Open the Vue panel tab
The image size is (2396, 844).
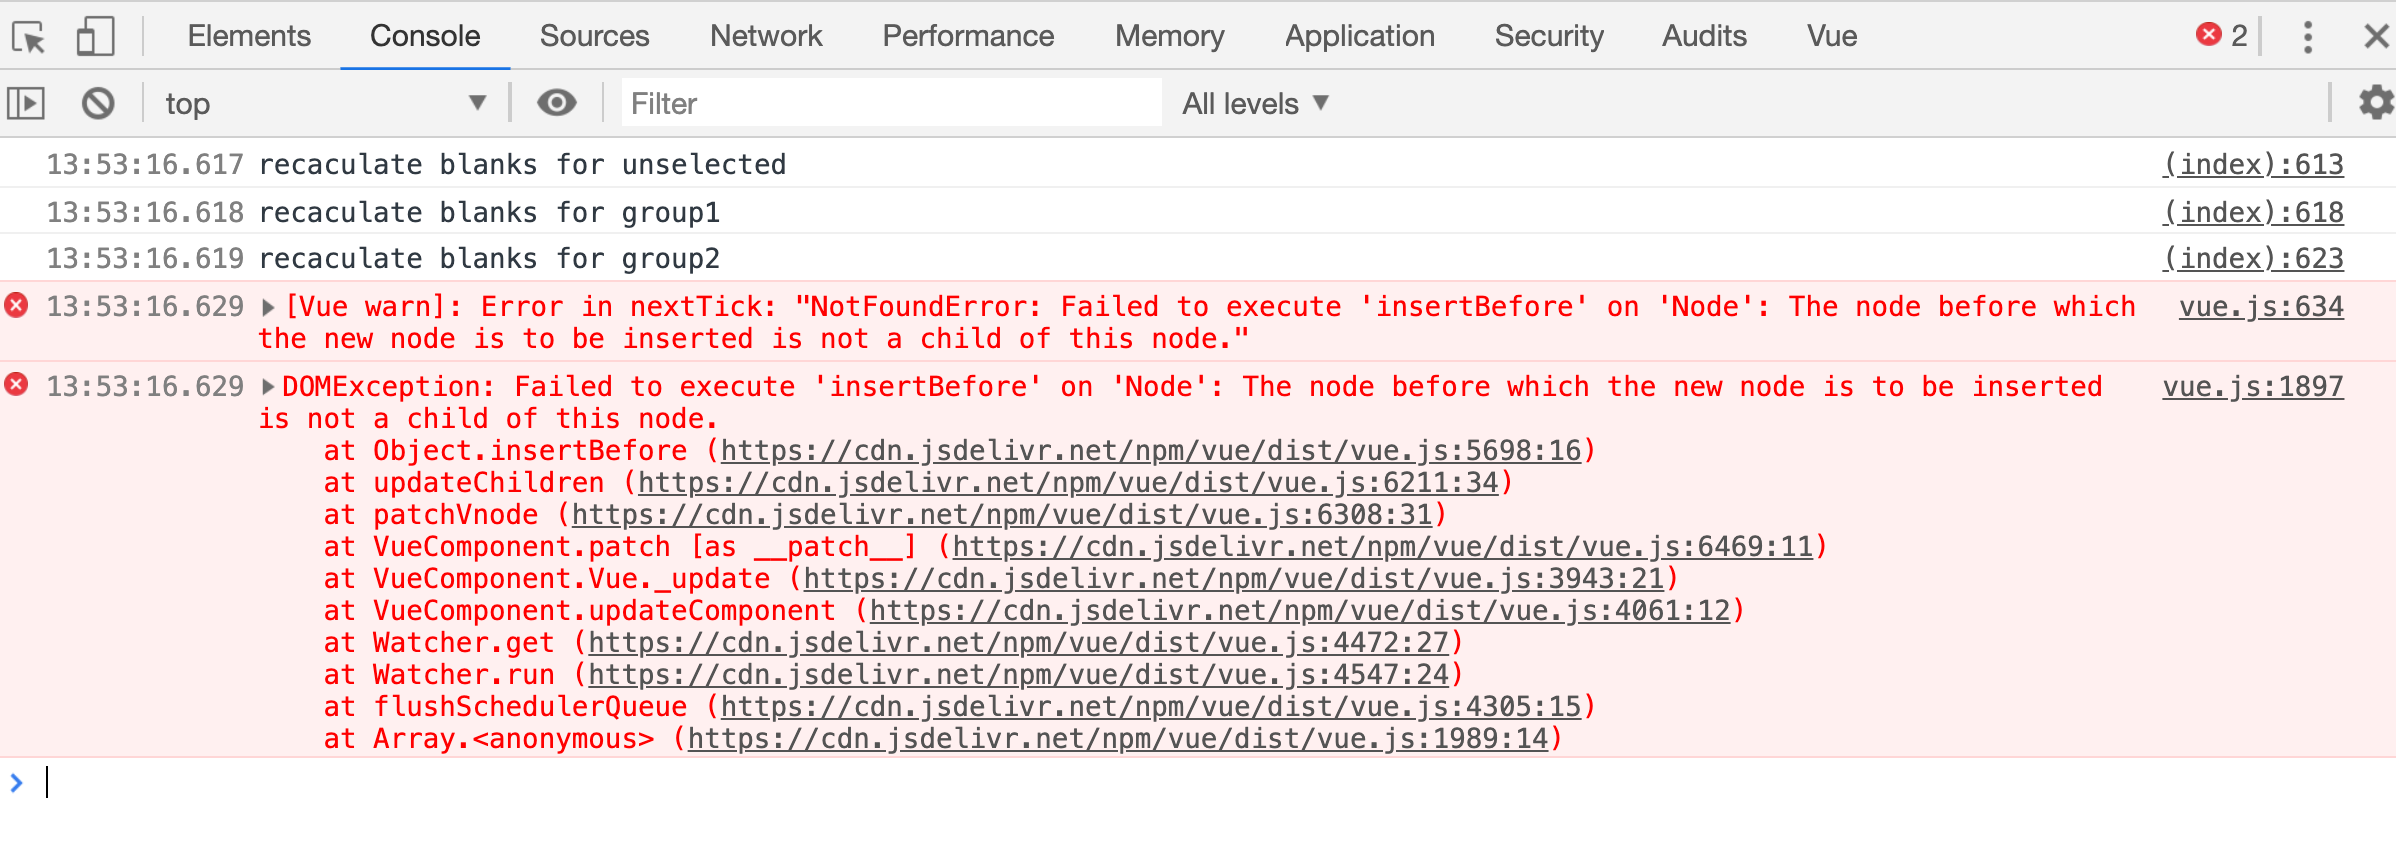click(x=1831, y=36)
